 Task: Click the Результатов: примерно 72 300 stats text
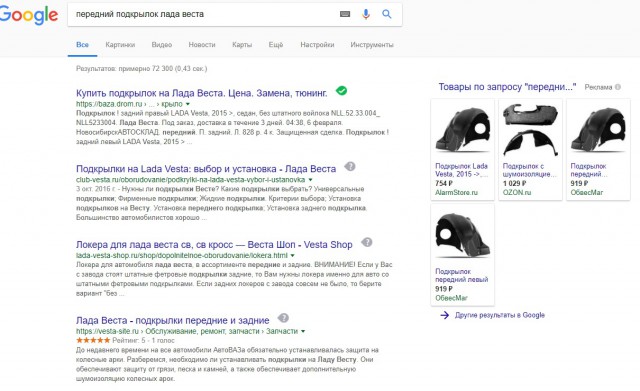(142, 69)
